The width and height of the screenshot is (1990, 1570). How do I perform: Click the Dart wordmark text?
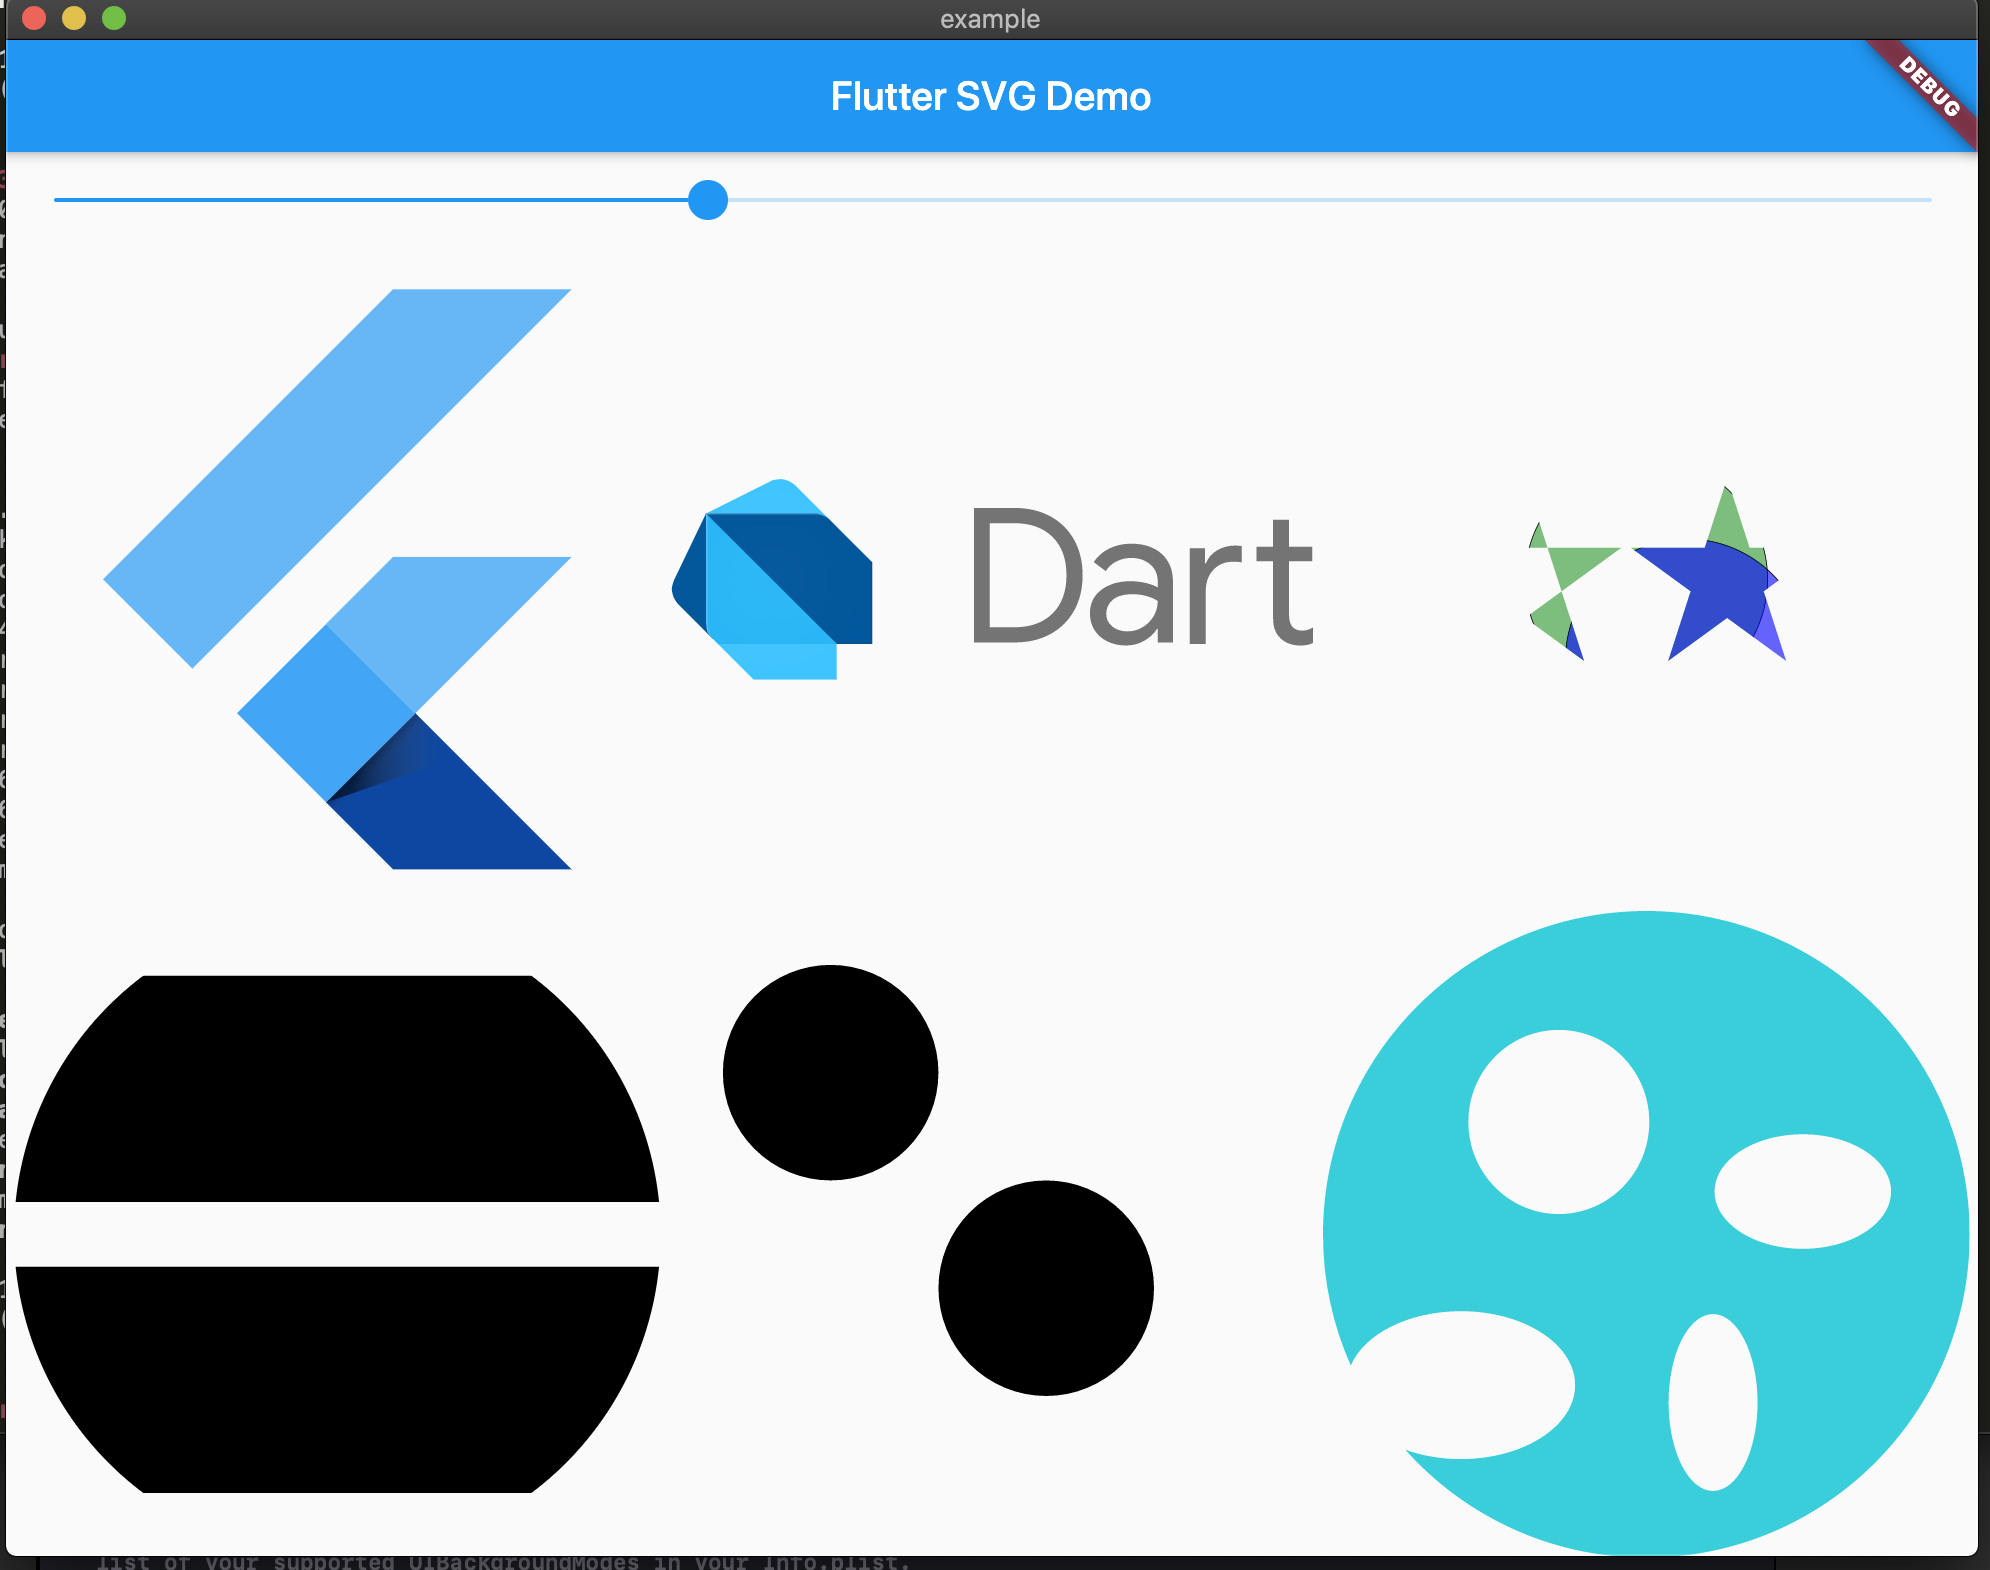[1143, 578]
